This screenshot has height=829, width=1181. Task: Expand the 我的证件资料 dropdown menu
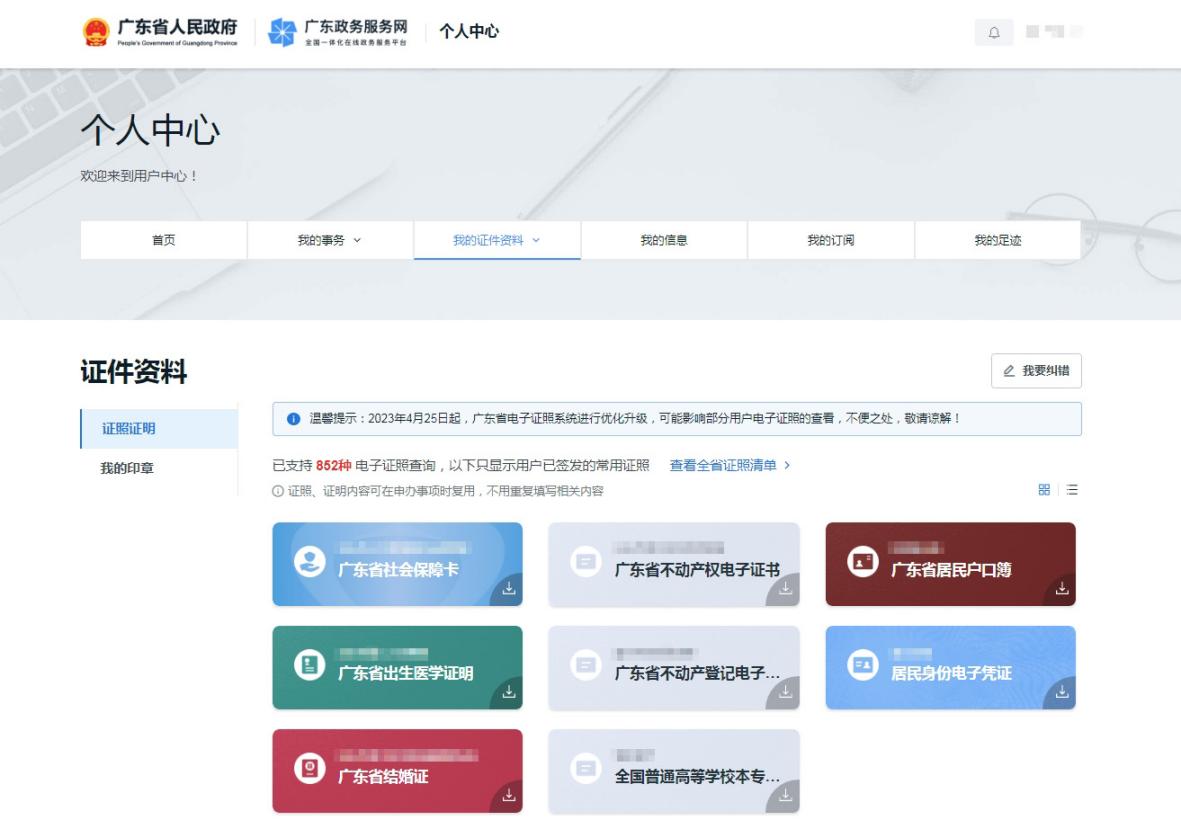point(497,240)
